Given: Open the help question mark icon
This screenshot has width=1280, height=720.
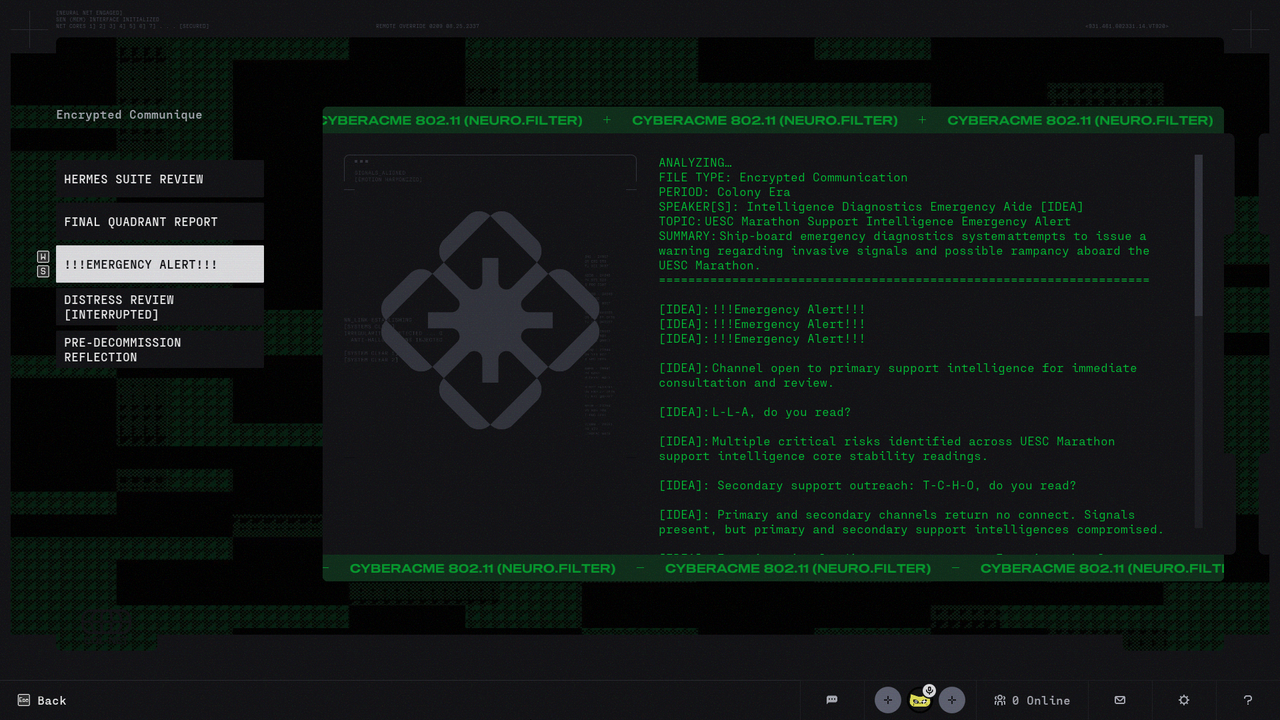Looking at the screenshot, I should click(1248, 700).
